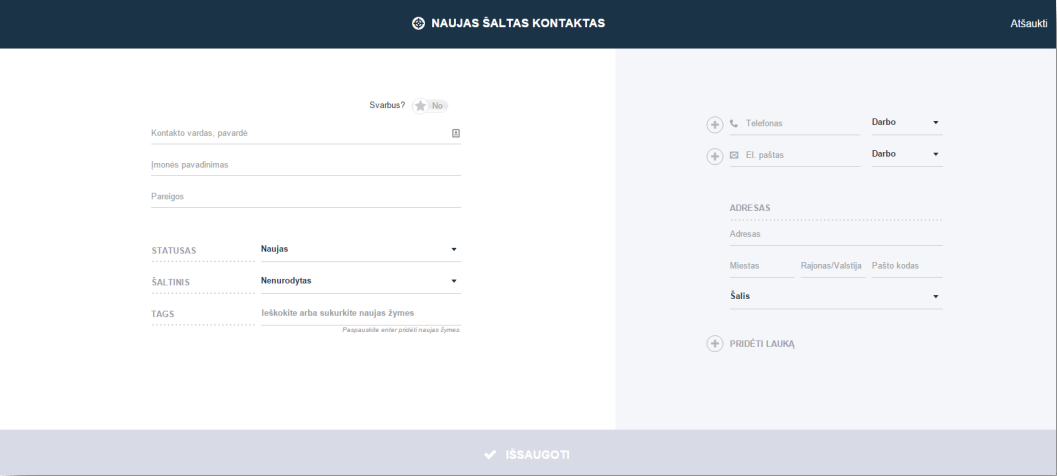
Task: Click the Pridėti lauką button
Action: click(x=751, y=344)
